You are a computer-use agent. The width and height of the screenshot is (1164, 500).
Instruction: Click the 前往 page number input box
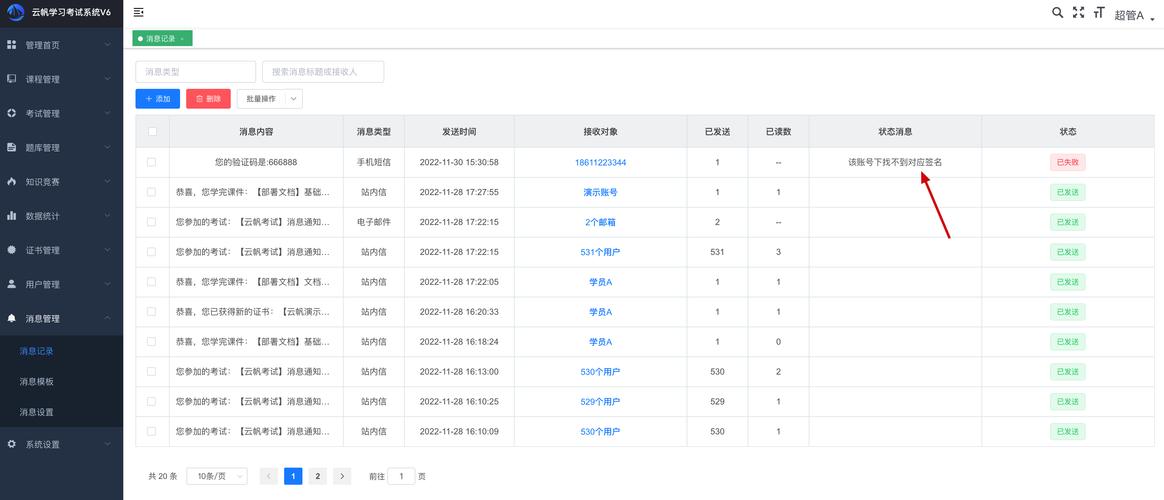[x=402, y=476]
